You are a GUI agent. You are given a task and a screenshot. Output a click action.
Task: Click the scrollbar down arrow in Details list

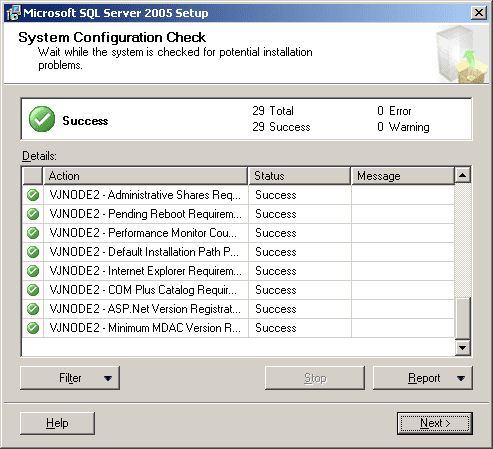tap(463, 348)
